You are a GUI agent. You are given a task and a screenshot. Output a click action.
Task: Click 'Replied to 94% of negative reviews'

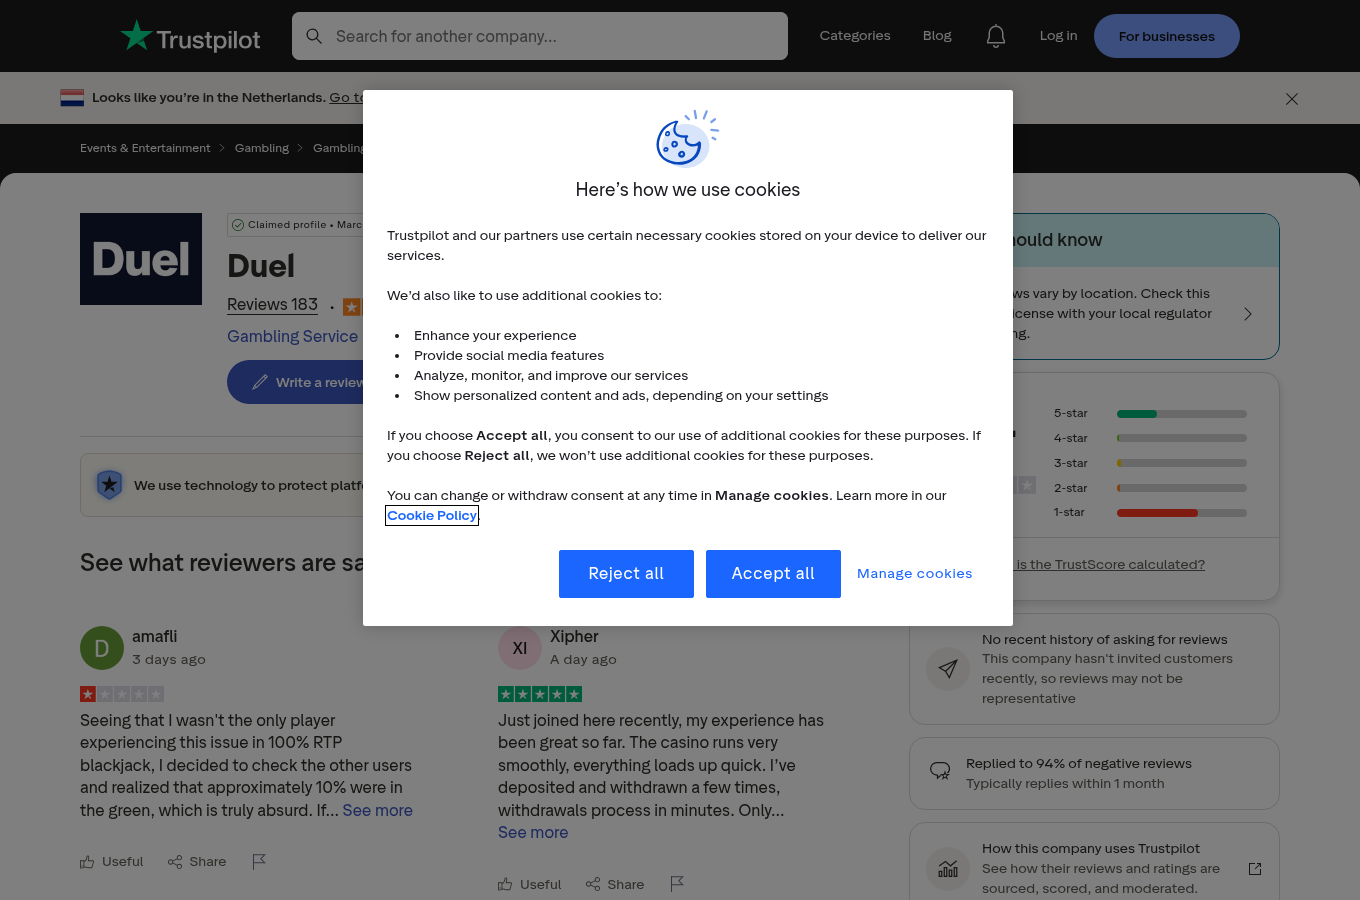click(1079, 764)
